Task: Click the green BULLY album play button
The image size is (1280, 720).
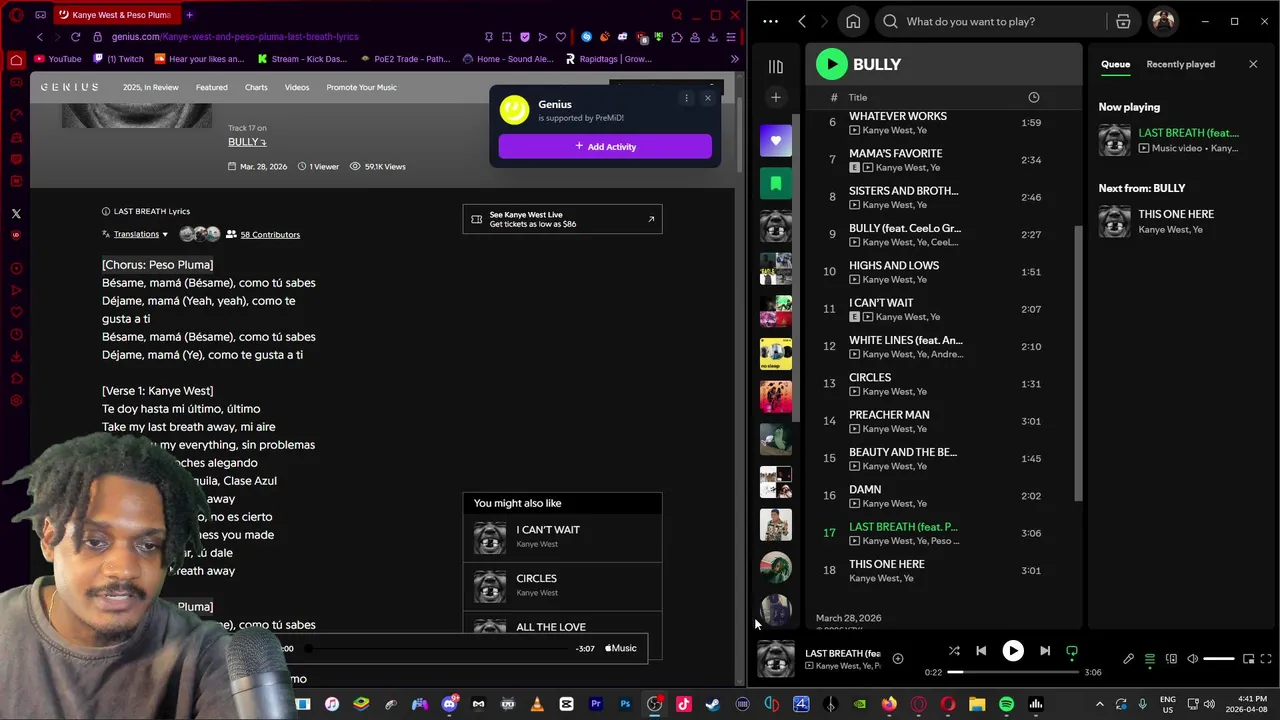Action: (831, 64)
